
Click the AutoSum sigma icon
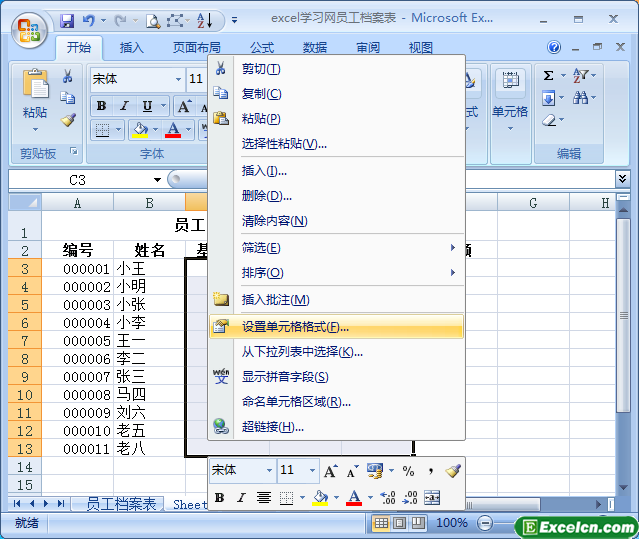(x=549, y=76)
